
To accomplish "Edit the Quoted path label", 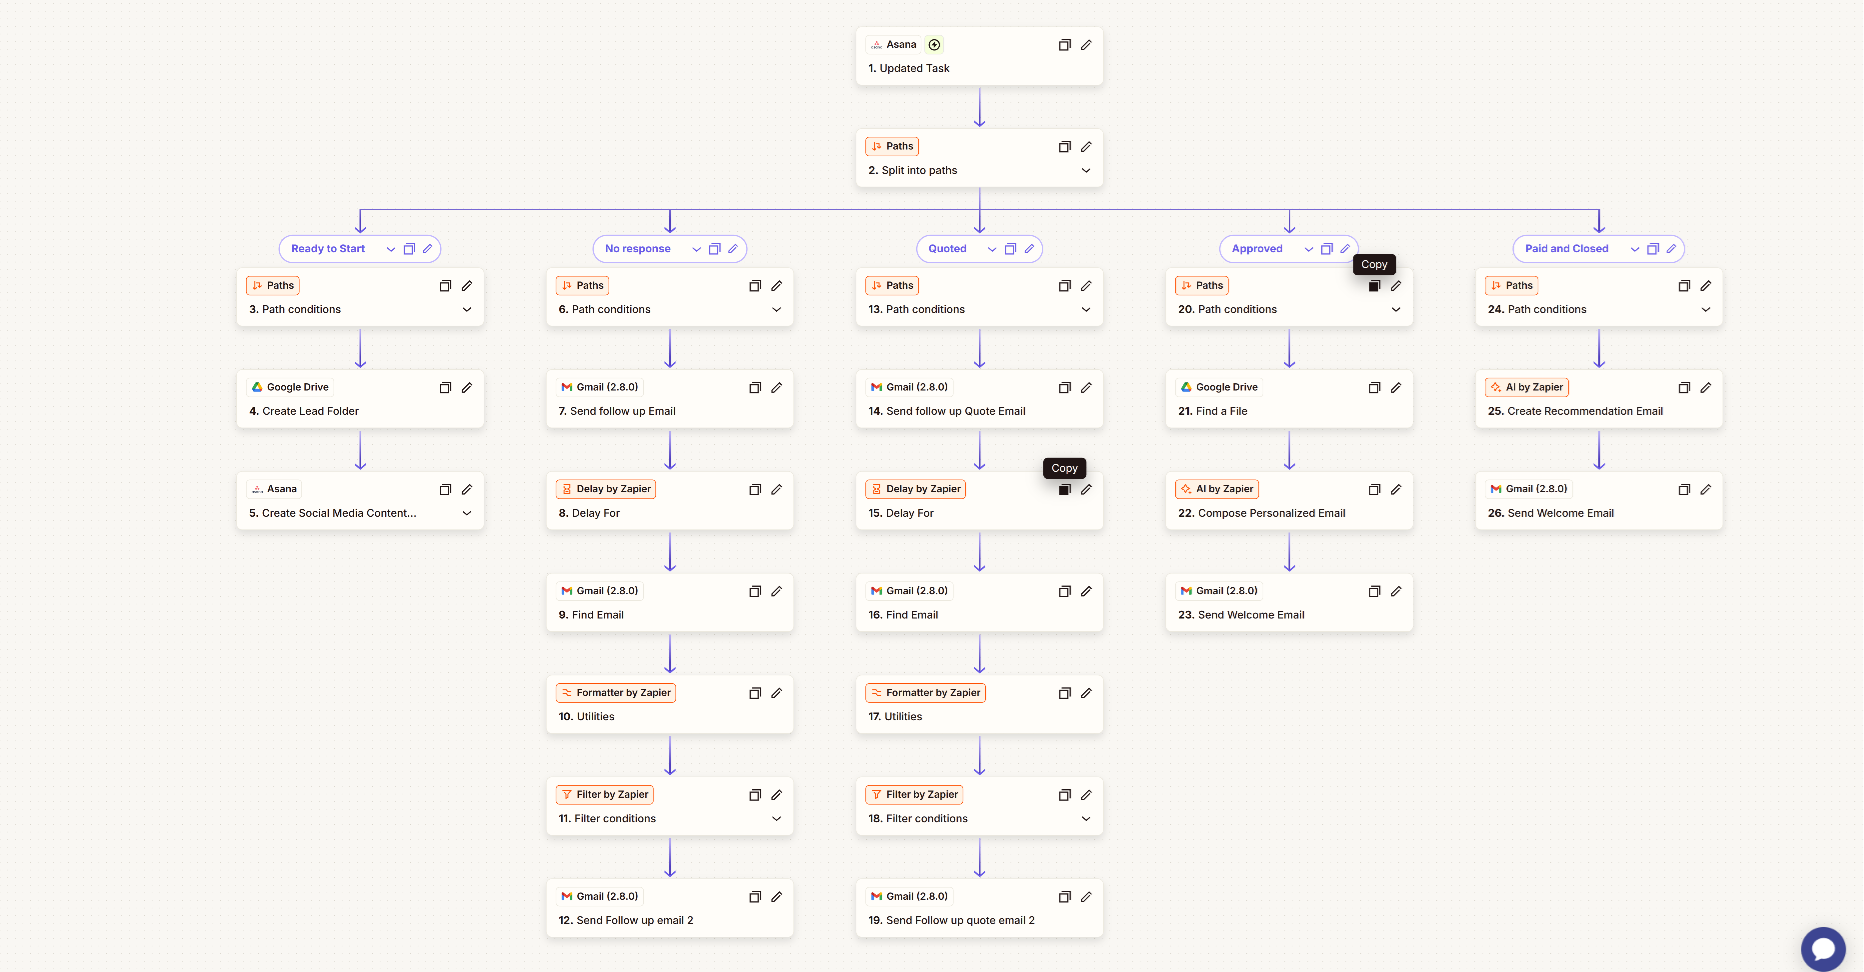I will (1029, 249).
